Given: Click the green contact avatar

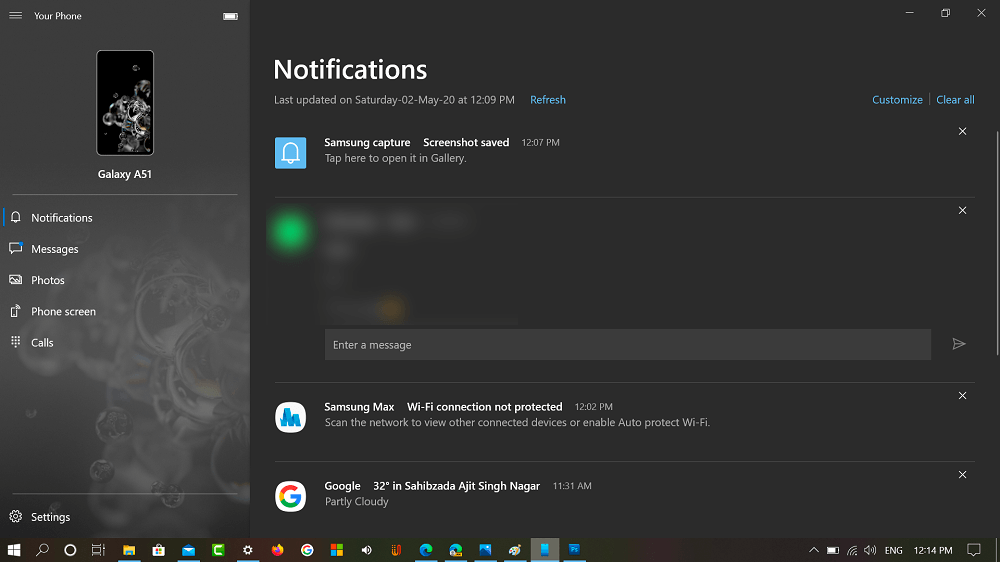Looking at the screenshot, I should tap(290, 231).
